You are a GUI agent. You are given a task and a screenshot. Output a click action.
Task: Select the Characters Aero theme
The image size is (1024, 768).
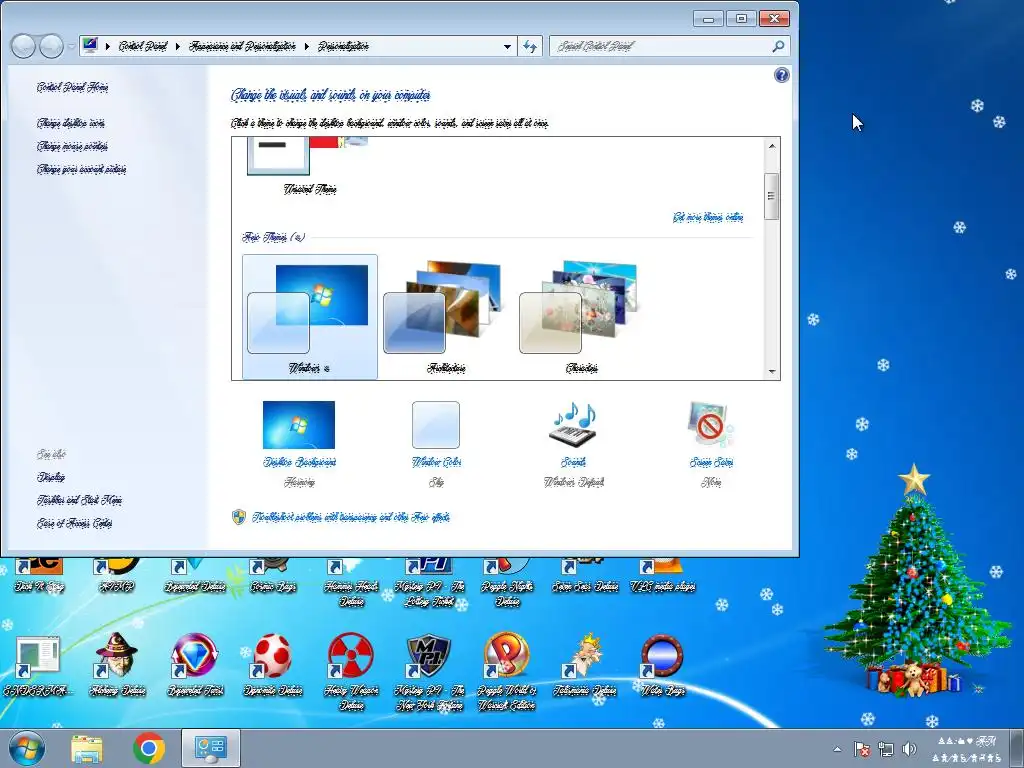pyautogui.click(x=581, y=317)
